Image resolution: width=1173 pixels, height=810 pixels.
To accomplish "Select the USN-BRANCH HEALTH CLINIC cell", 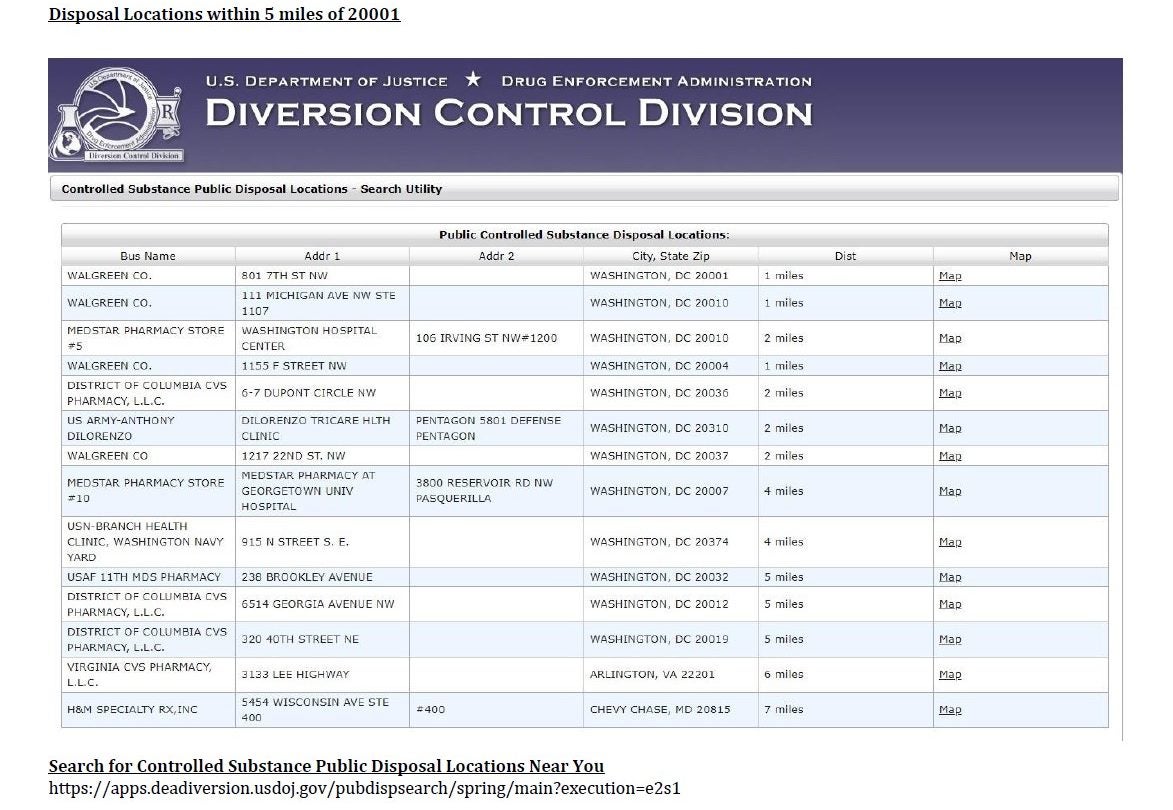I will coord(148,541).
